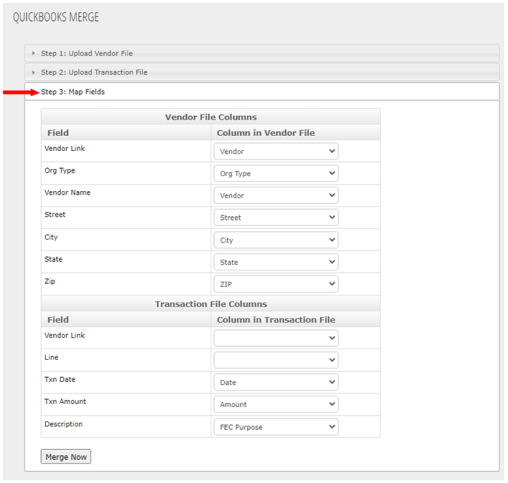The height and width of the screenshot is (483, 508).
Task: Open the Txn Date dropdown showing Date
Action: tap(276, 382)
